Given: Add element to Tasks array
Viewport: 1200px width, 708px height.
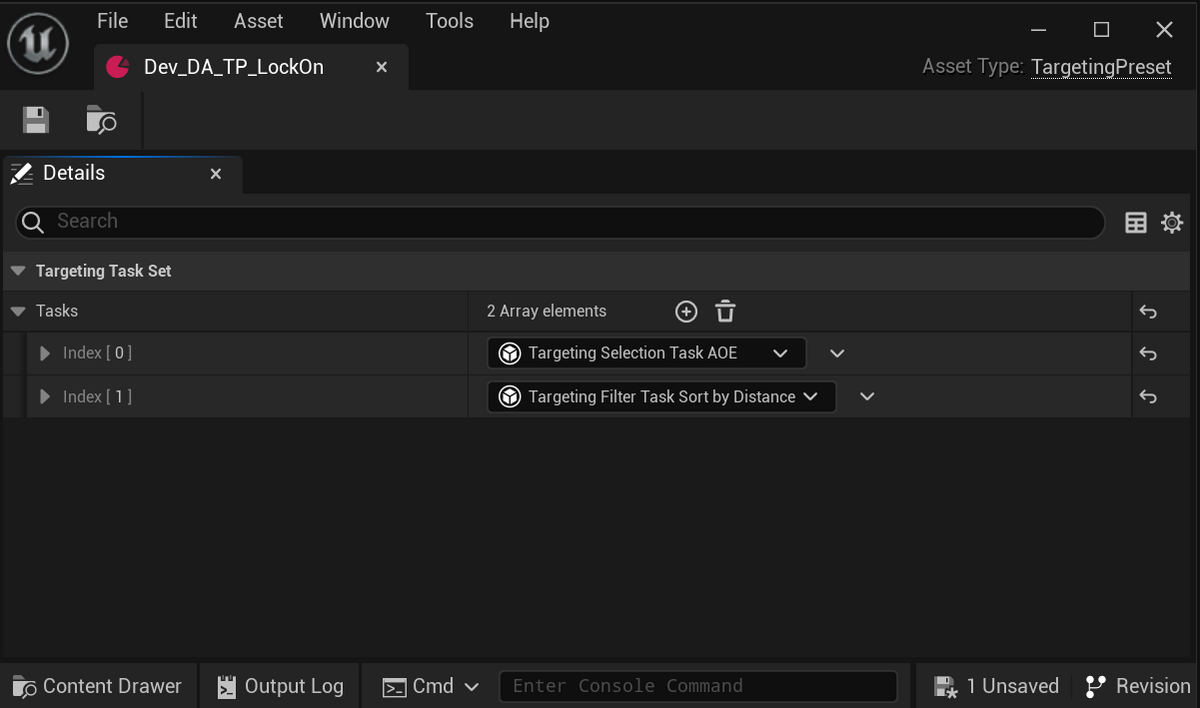Looking at the screenshot, I should coord(686,312).
